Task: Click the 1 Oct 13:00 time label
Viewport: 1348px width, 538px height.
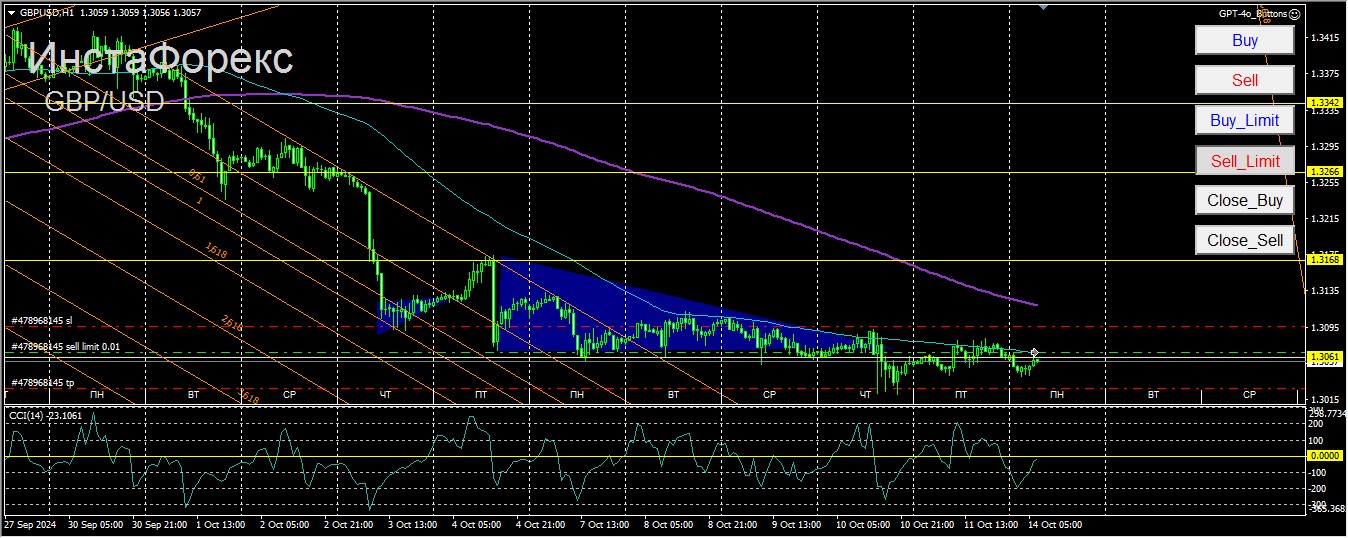Action: pos(219,524)
